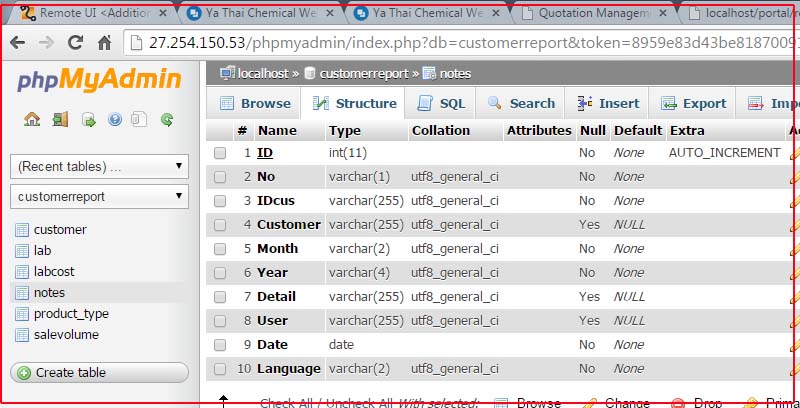Image resolution: width=800 pixels, height=408 pixels.
Task: Tick the checkbox for Year column
Action: click(220, 273)
